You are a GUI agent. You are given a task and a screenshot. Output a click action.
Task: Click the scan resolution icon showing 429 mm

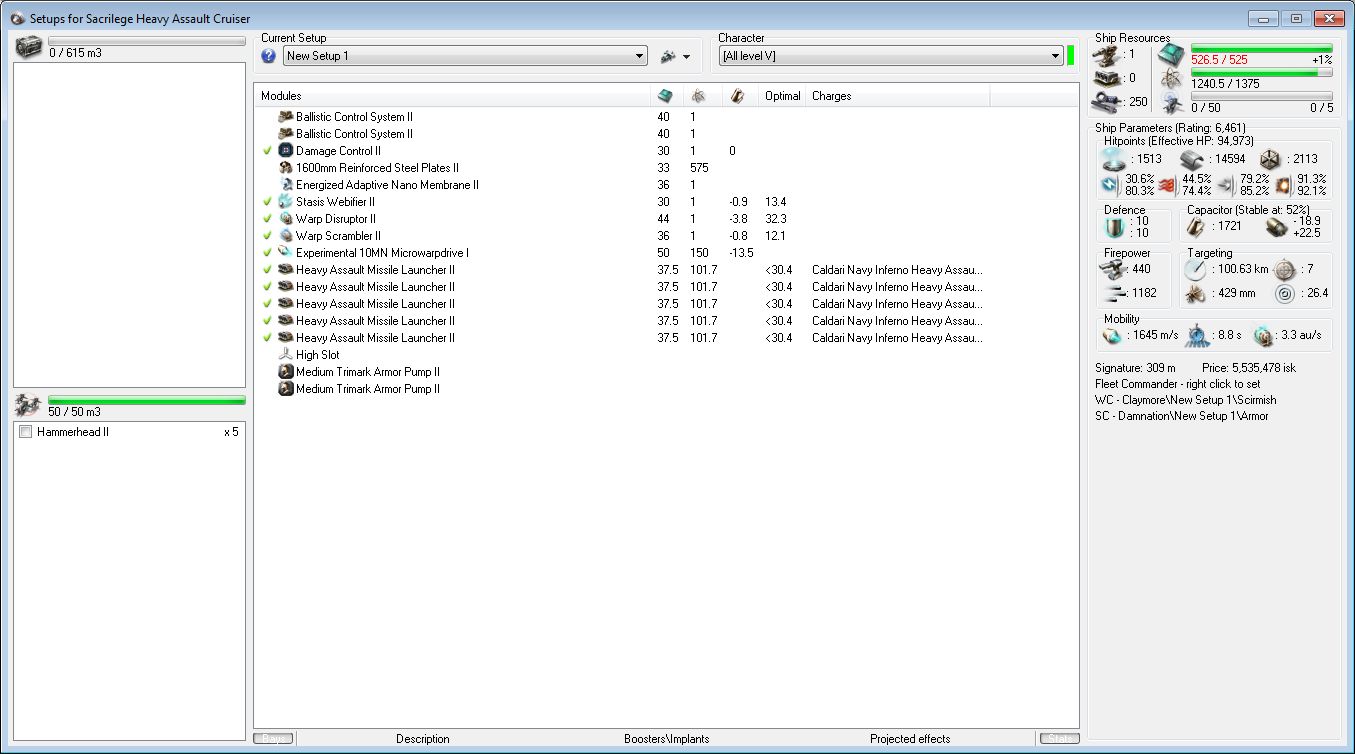pyautogui.click(x=1196, y=294)
